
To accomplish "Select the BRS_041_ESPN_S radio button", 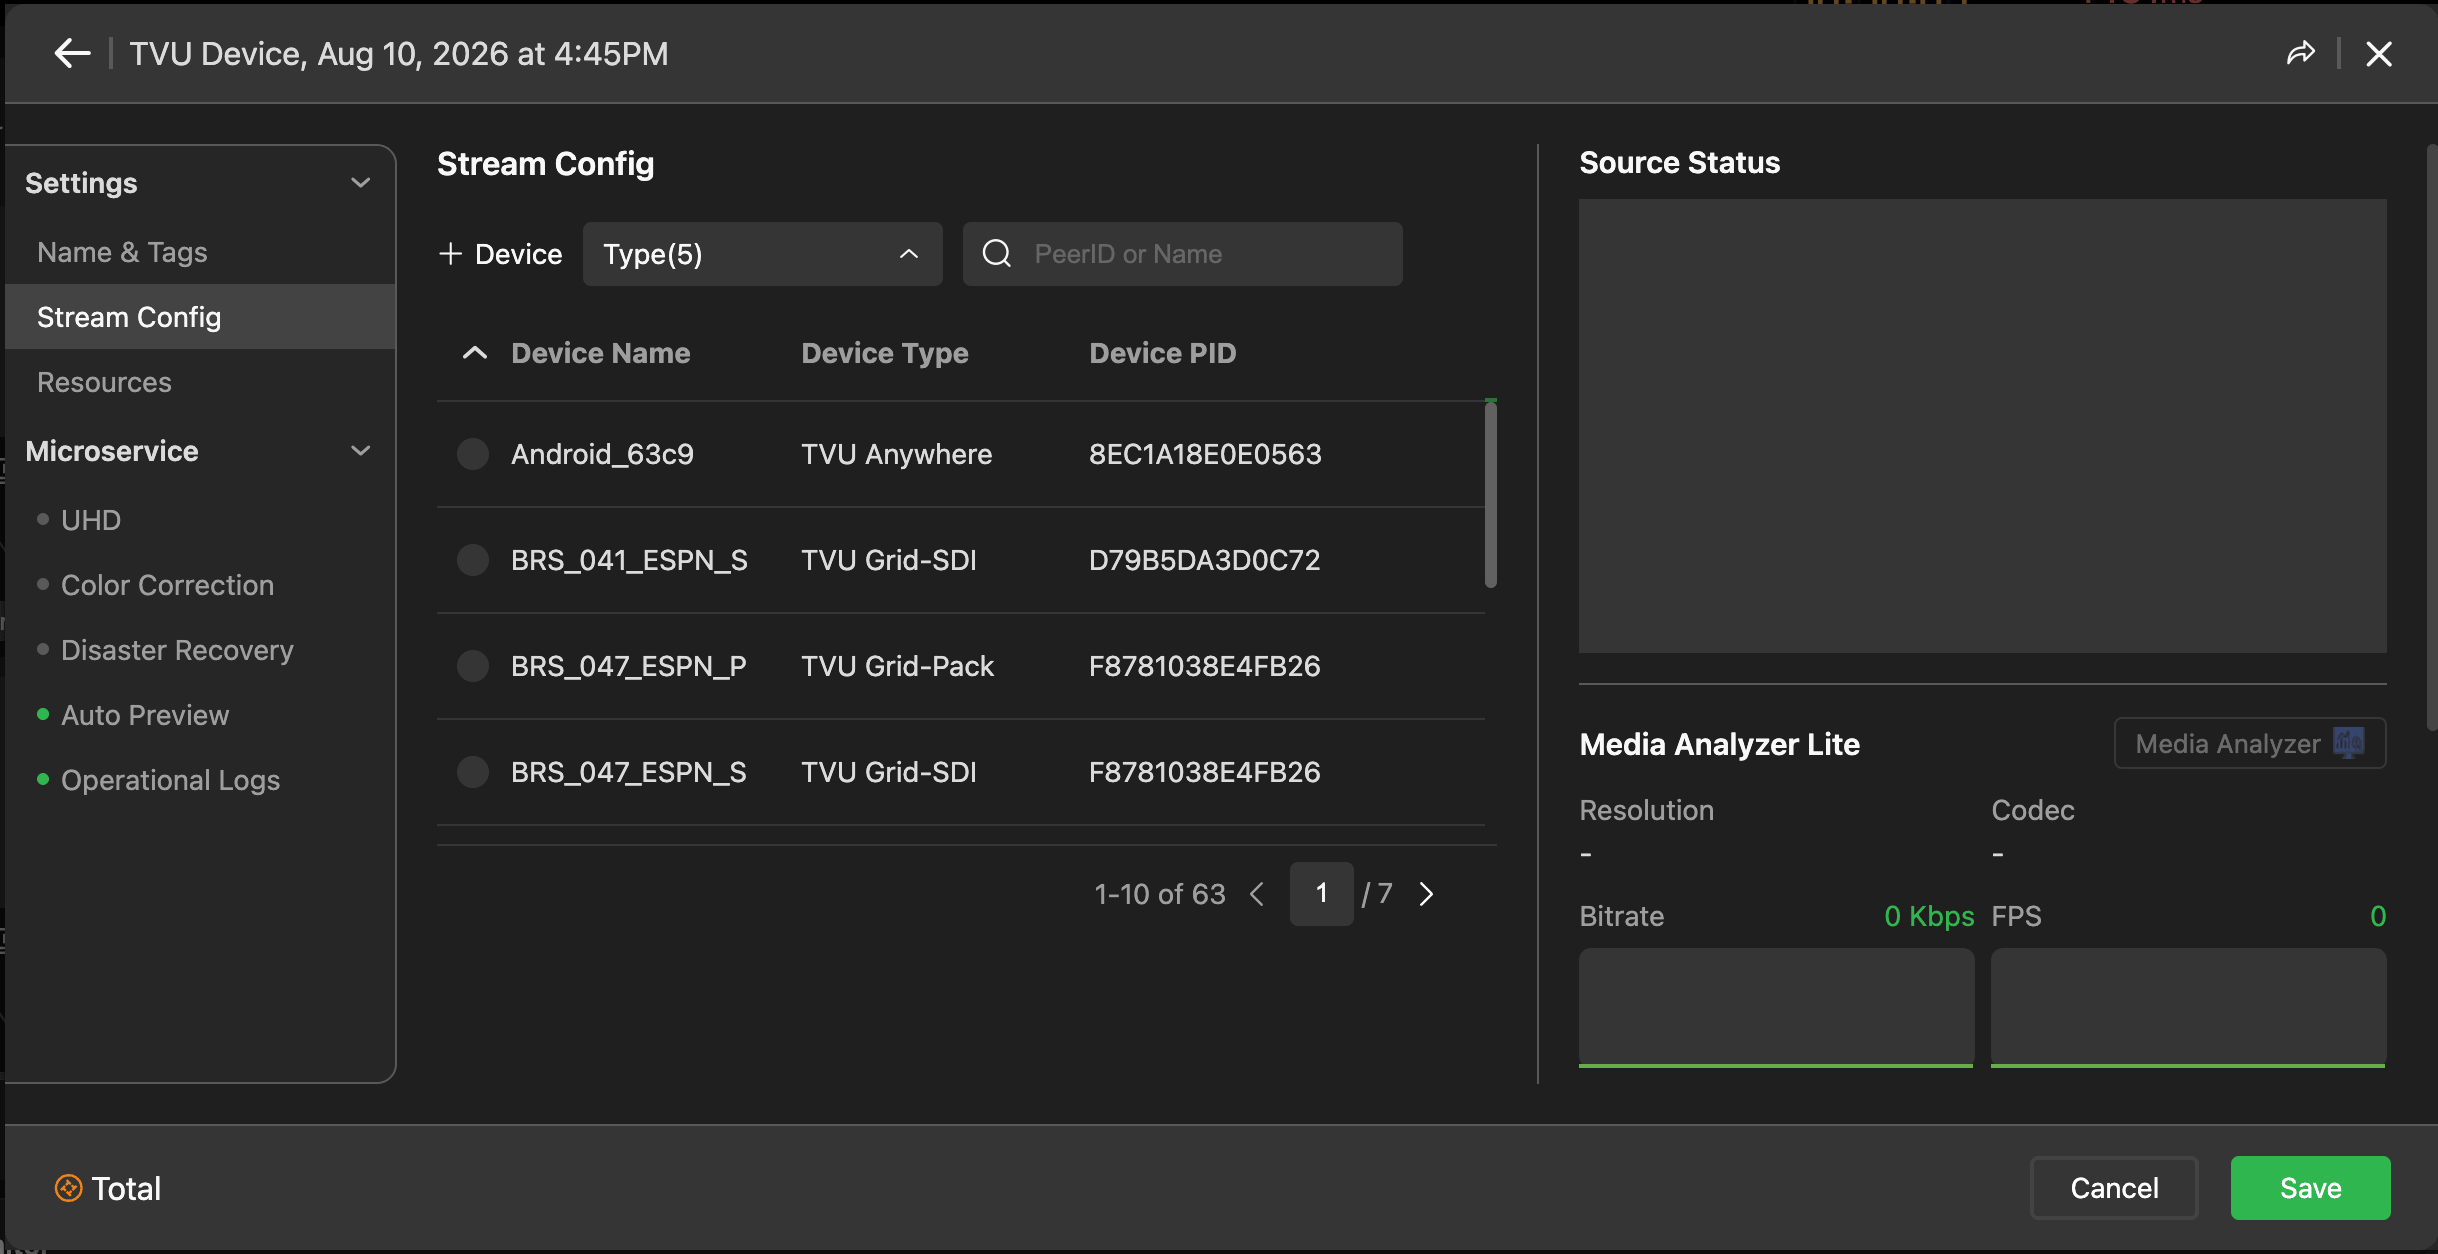I will tap(473, 560).
